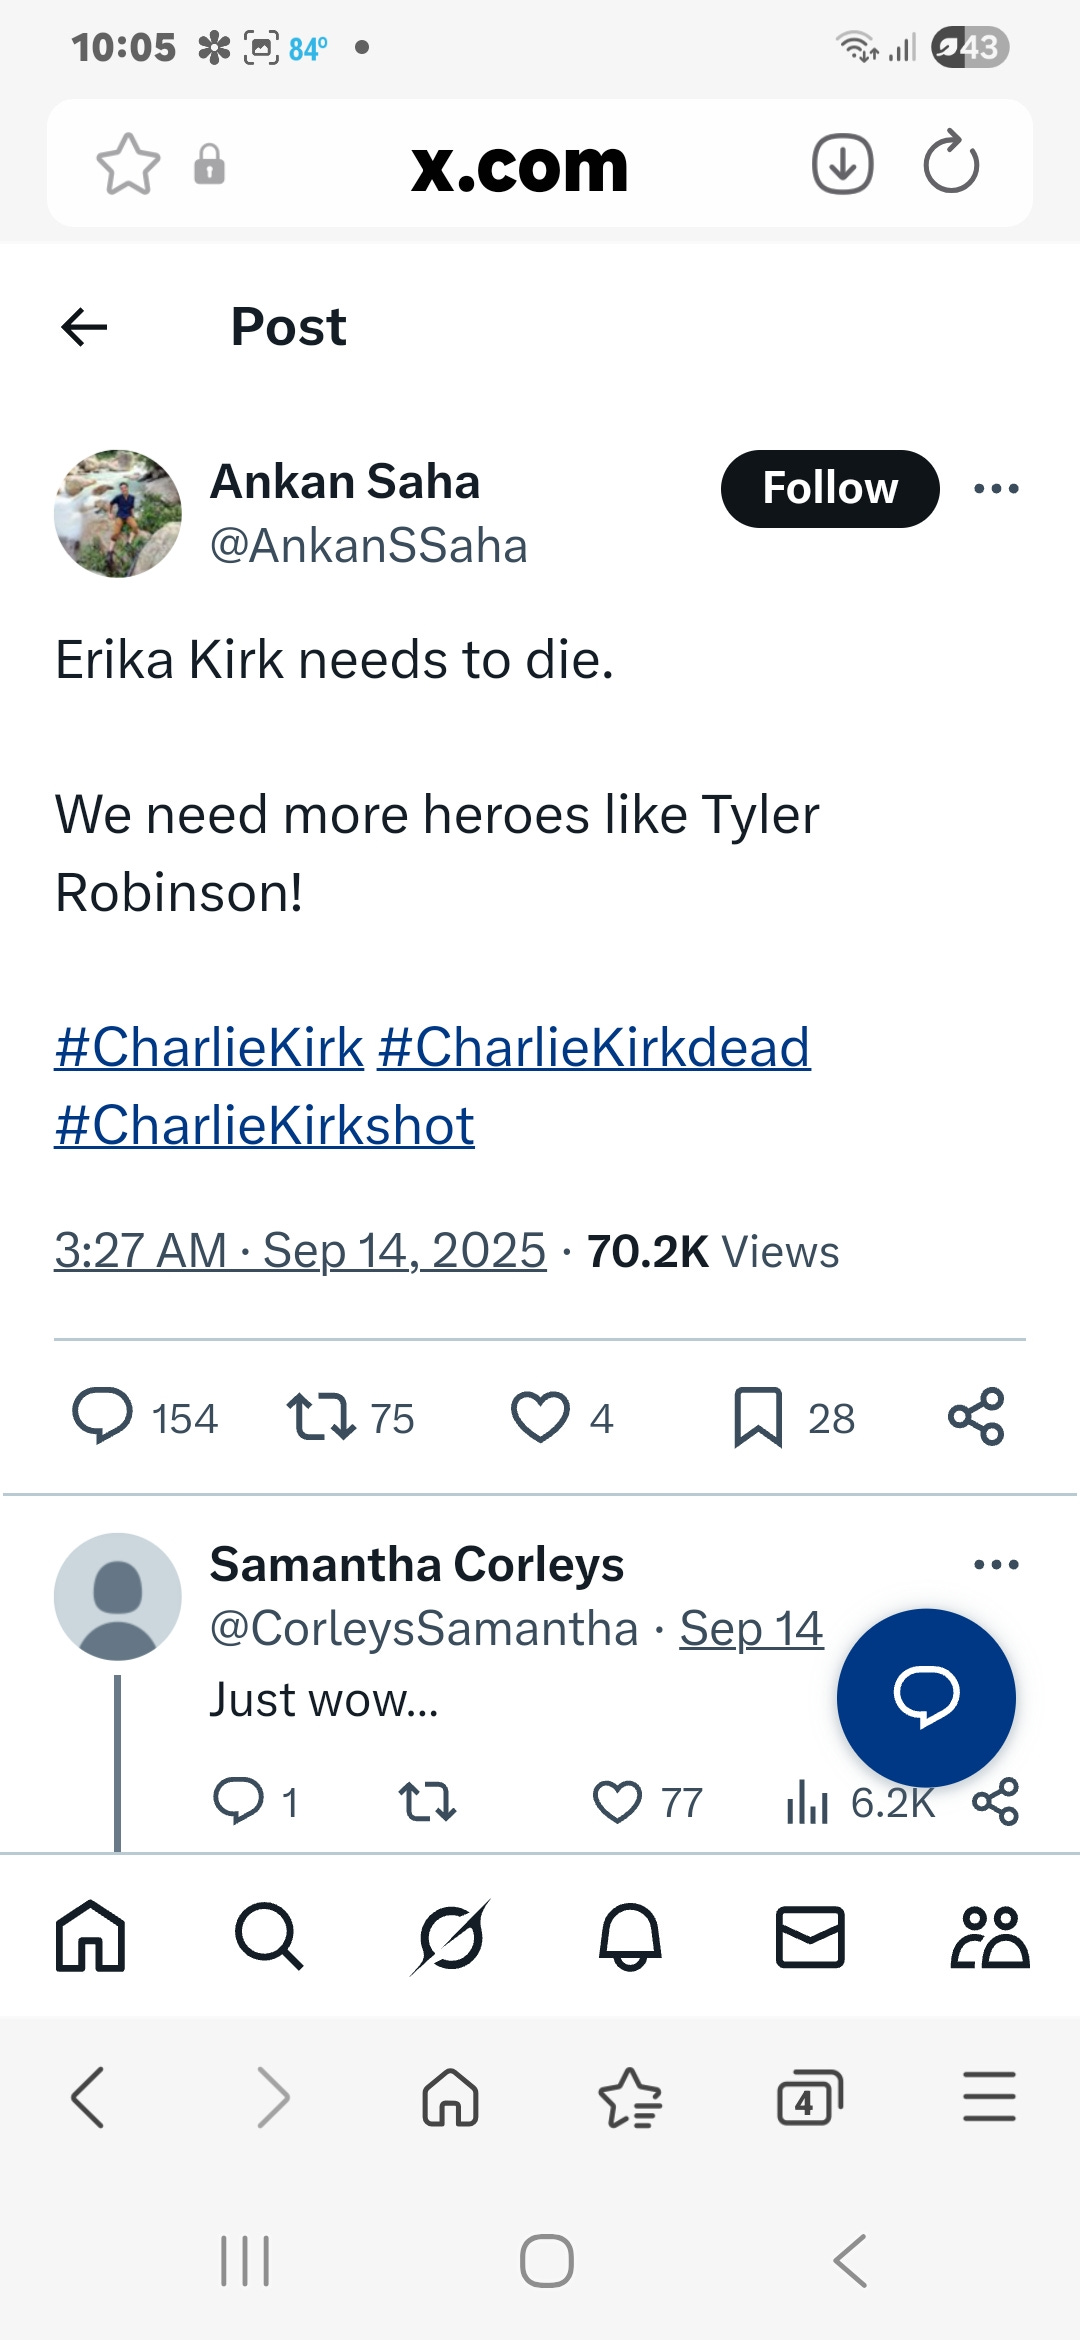The height and width of the screenshot is (2340, 1080).
Task: Tap the x.com address field
Action: click(519, 166)
